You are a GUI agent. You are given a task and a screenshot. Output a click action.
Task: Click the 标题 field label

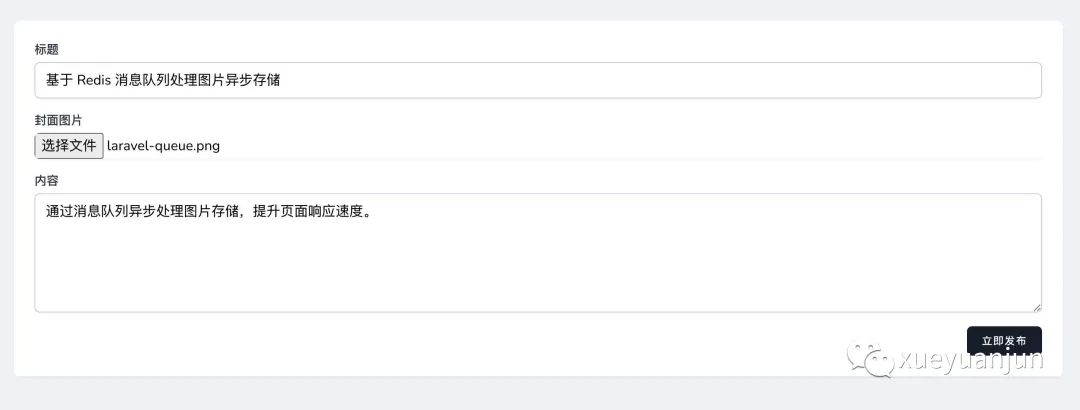(x=47, y=49)
